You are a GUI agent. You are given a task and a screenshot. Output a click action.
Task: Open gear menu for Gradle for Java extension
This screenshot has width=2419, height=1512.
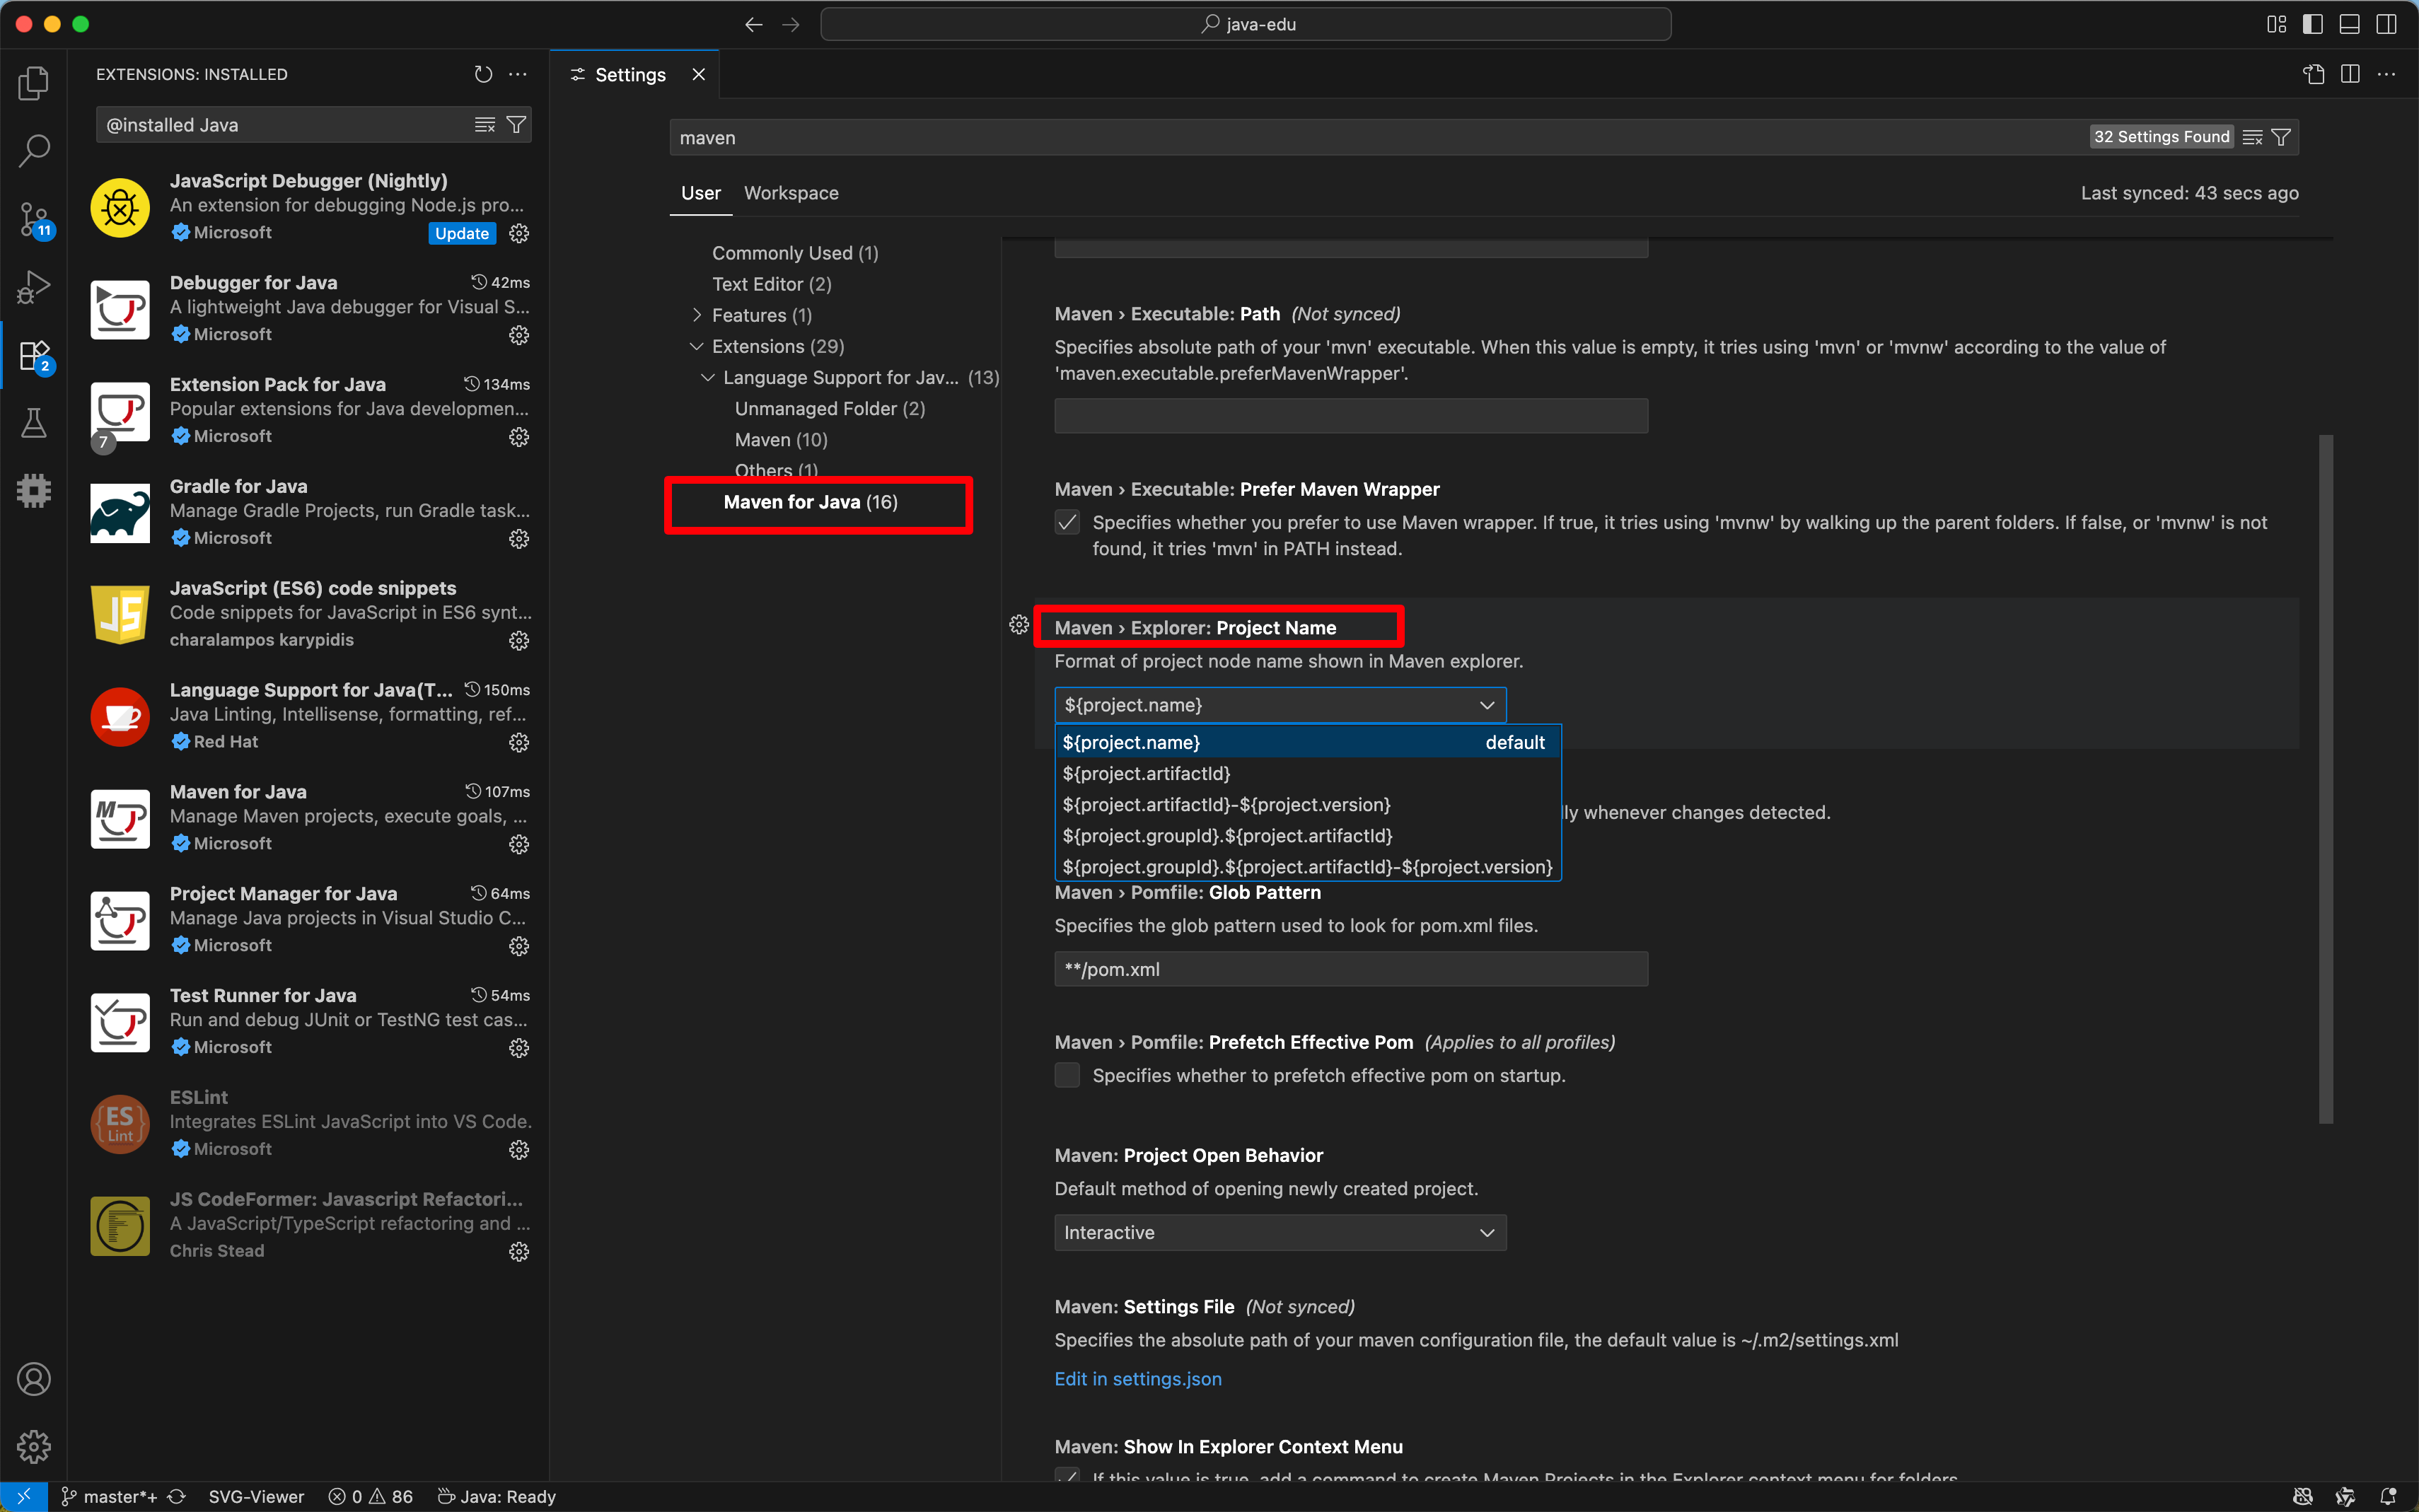[x=519, y=539]
